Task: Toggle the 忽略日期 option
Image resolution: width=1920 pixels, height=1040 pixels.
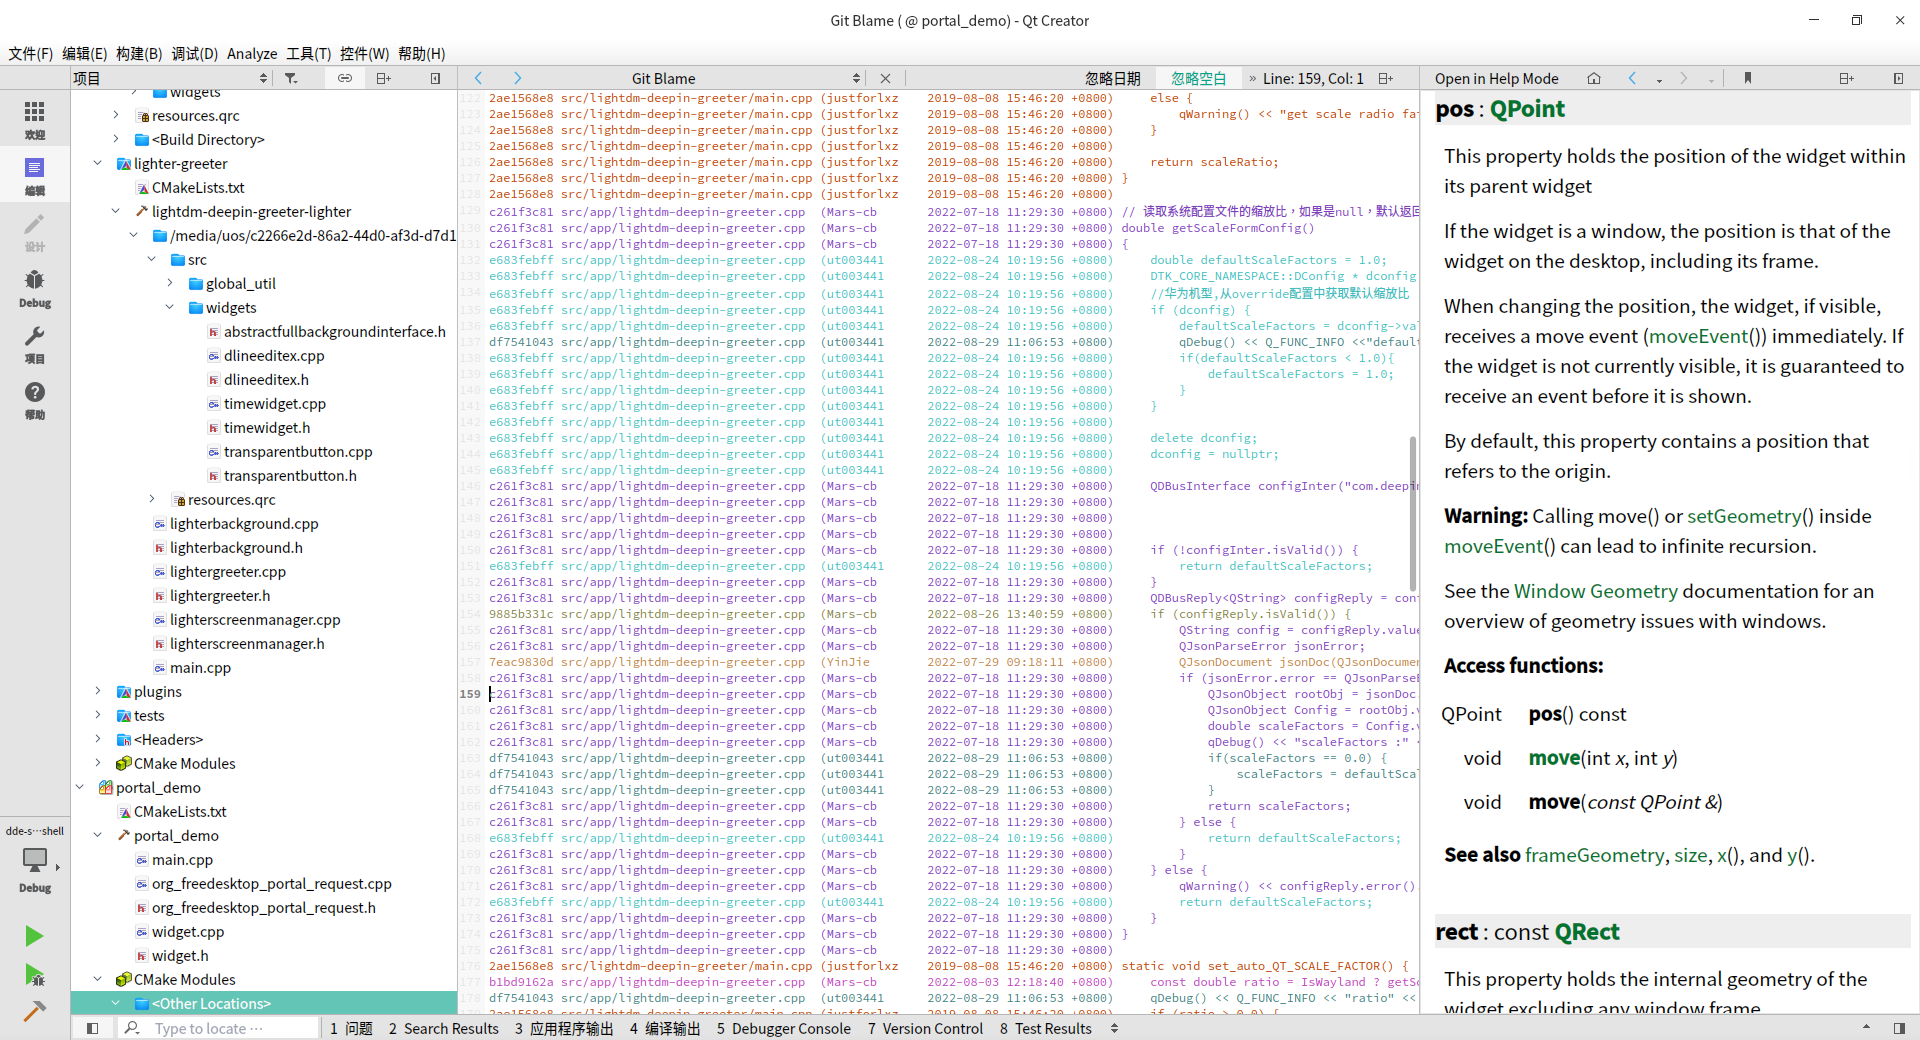Action: coord(1112,78)
